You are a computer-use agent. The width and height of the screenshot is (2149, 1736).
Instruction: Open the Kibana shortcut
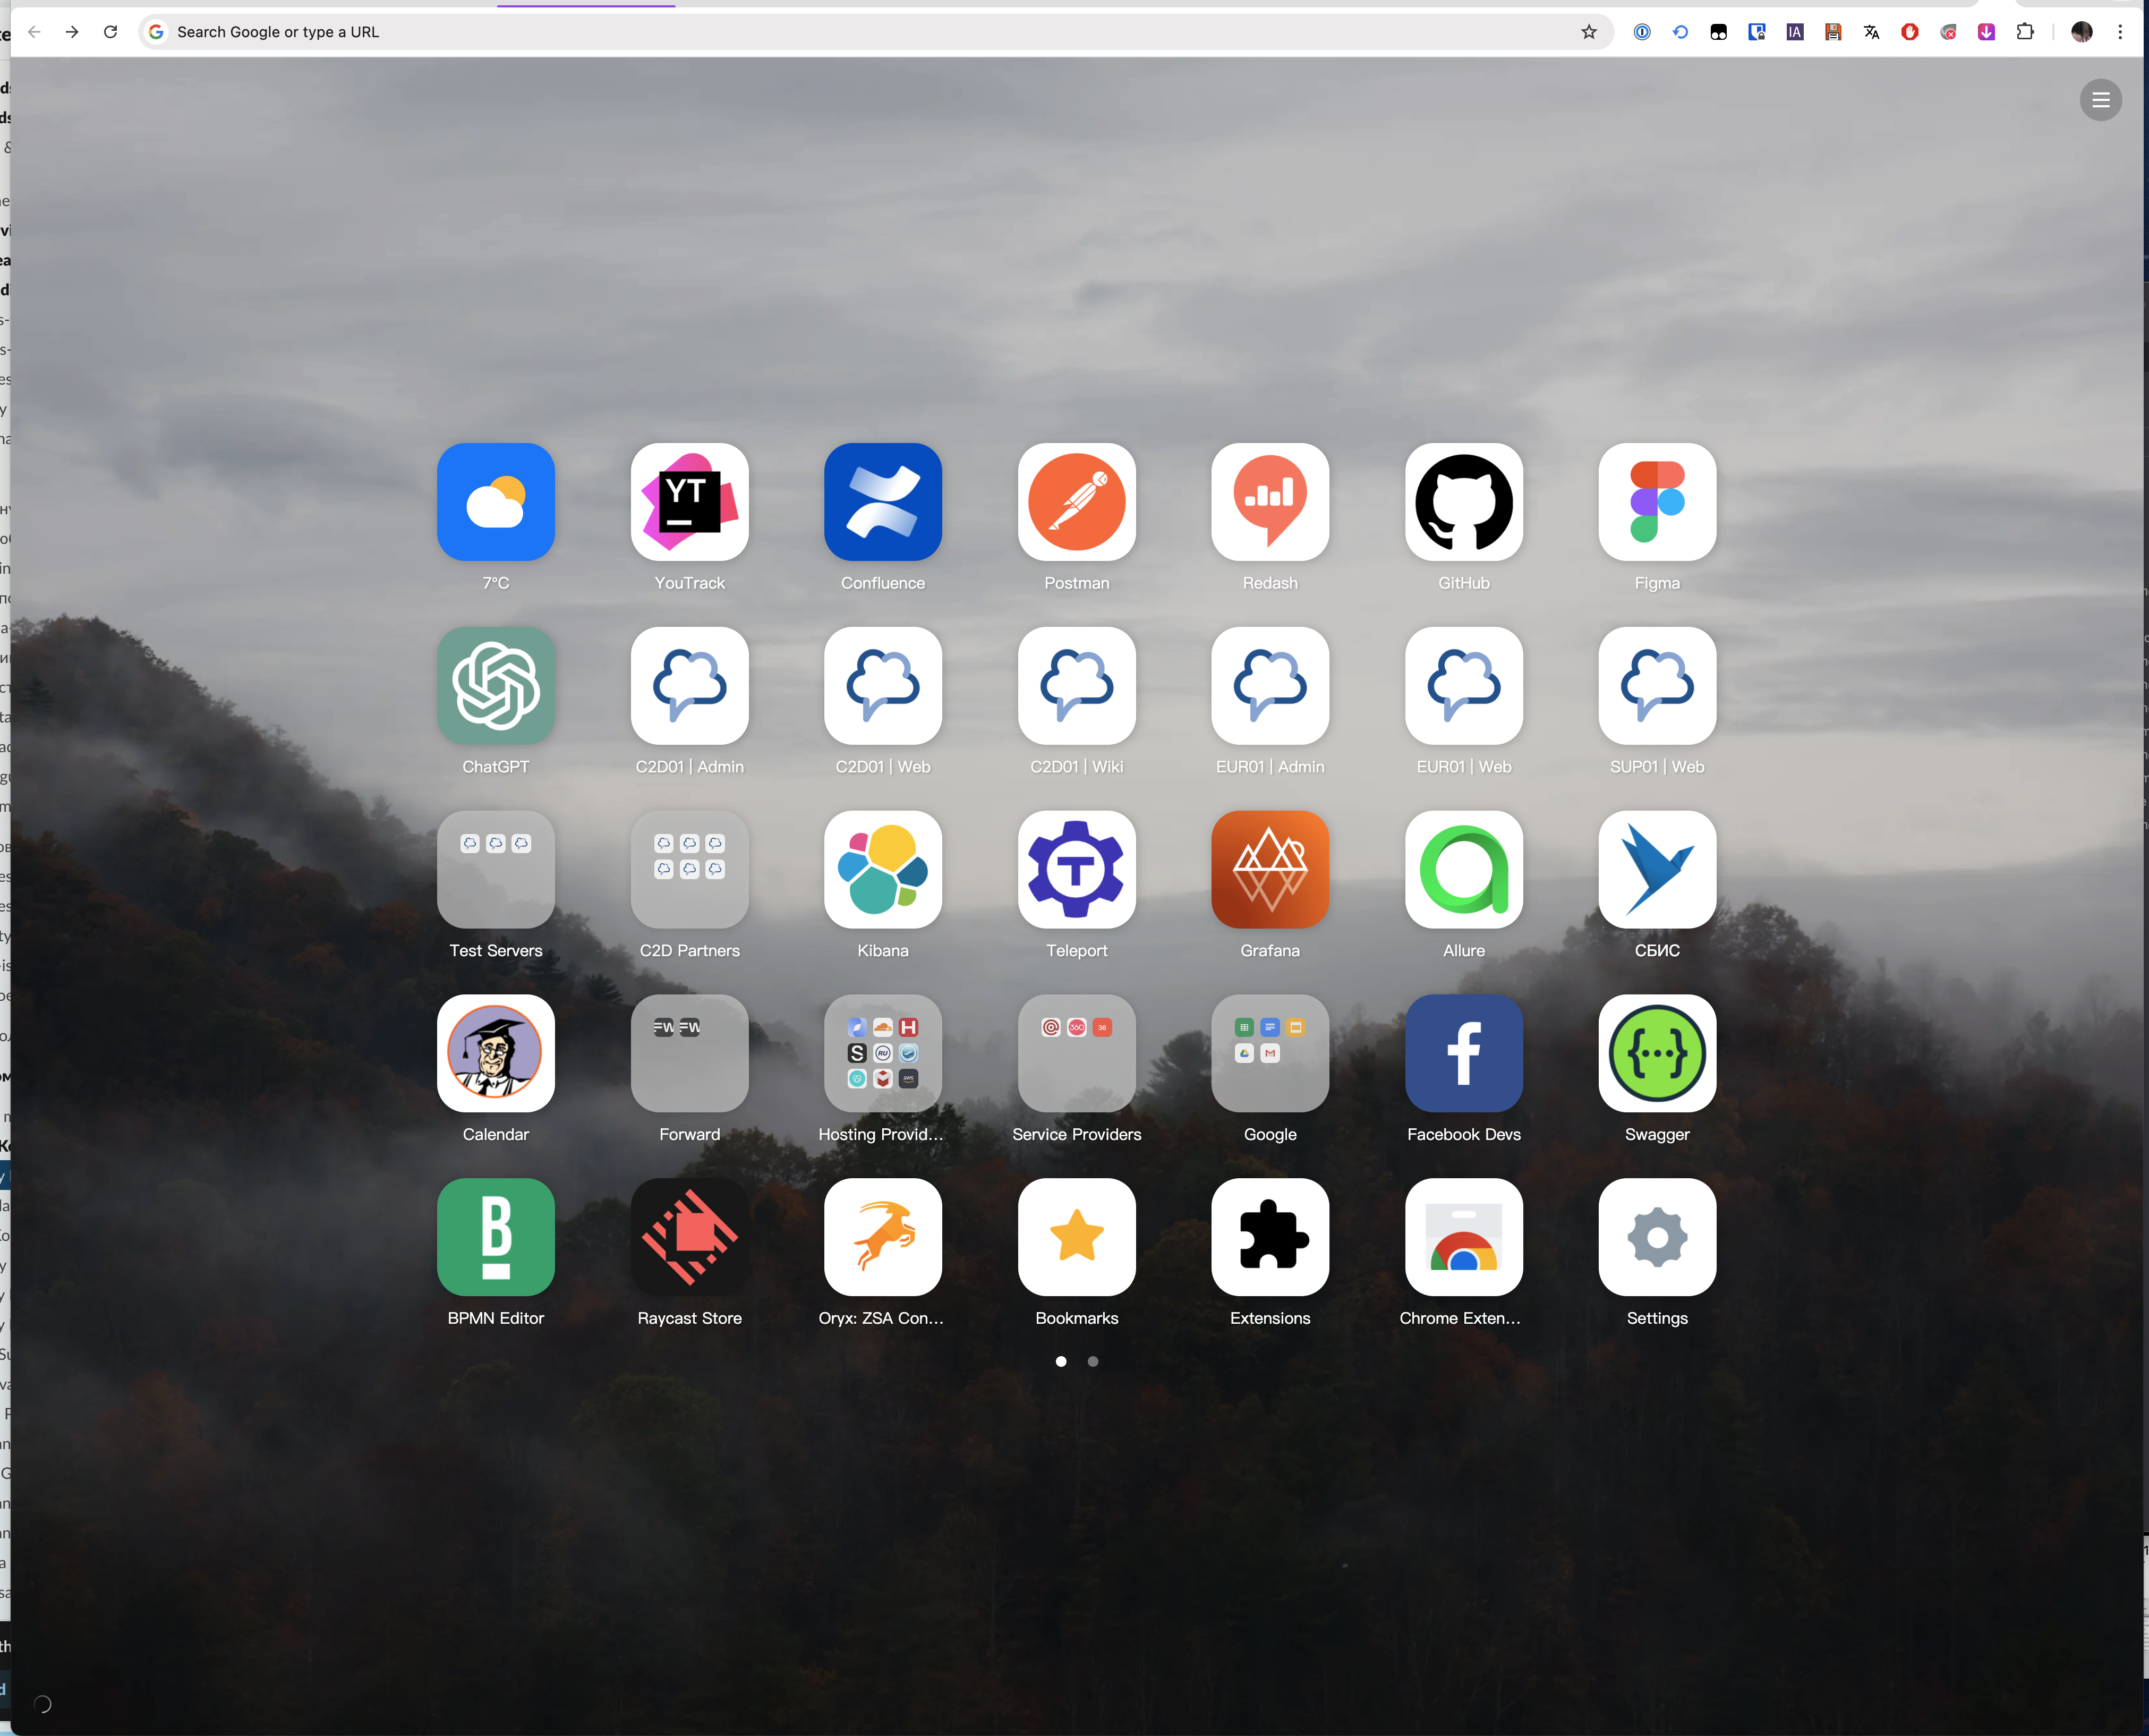[883, 869]
